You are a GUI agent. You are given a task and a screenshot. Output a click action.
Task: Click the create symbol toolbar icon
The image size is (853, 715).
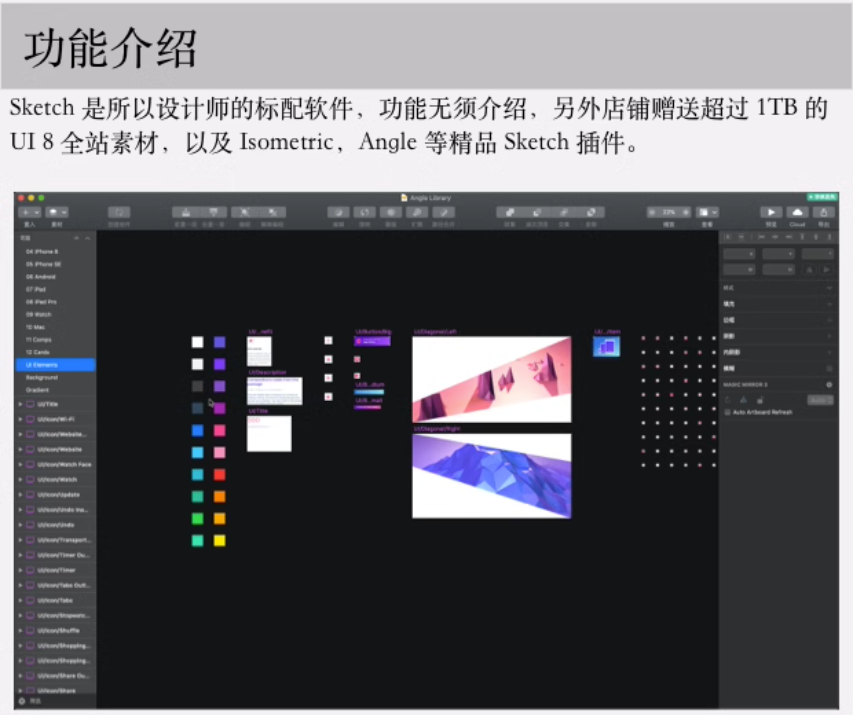tap(119, 212)
